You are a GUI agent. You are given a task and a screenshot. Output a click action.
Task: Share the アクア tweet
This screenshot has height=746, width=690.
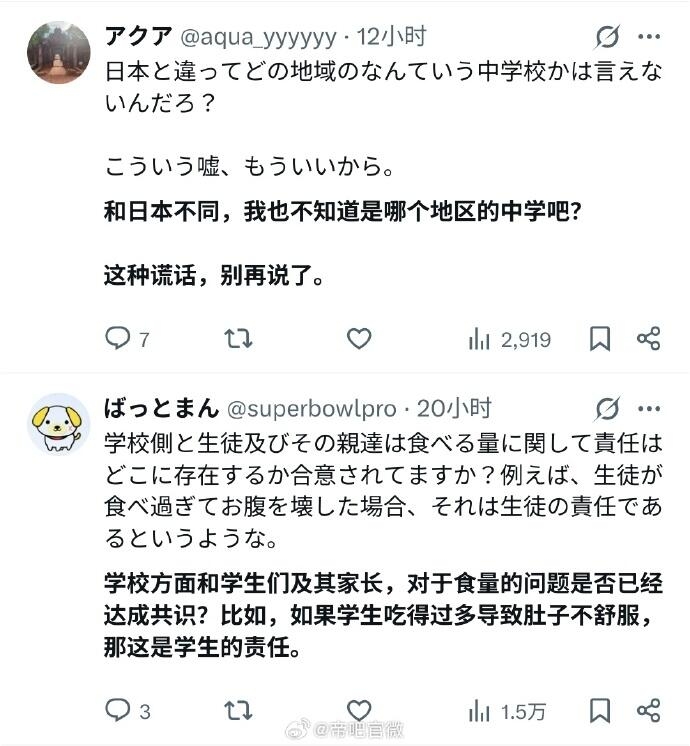click(x=649, y=339)
